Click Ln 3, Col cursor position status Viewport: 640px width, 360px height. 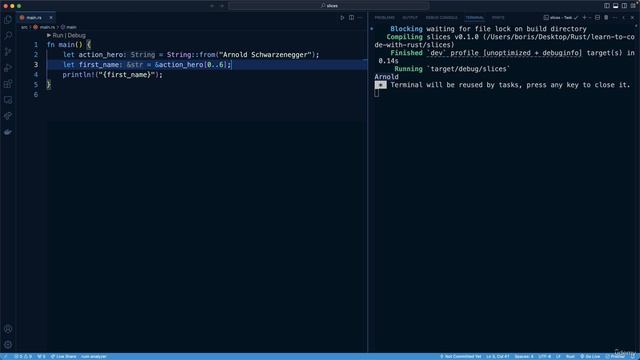(498, 357)
